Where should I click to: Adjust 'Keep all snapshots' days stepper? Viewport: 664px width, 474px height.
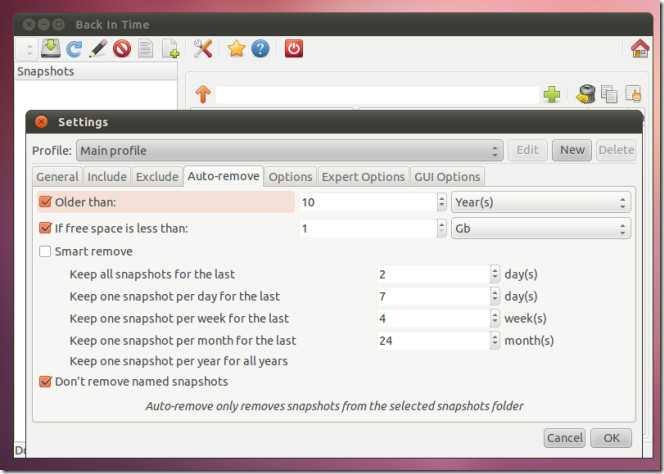[495, 274]
